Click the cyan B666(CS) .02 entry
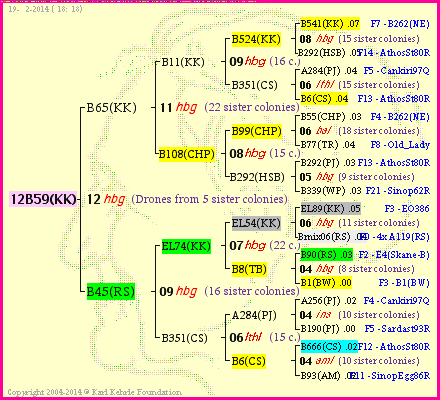The height and width of the screenshot is (400, 440). pos(329,347)
